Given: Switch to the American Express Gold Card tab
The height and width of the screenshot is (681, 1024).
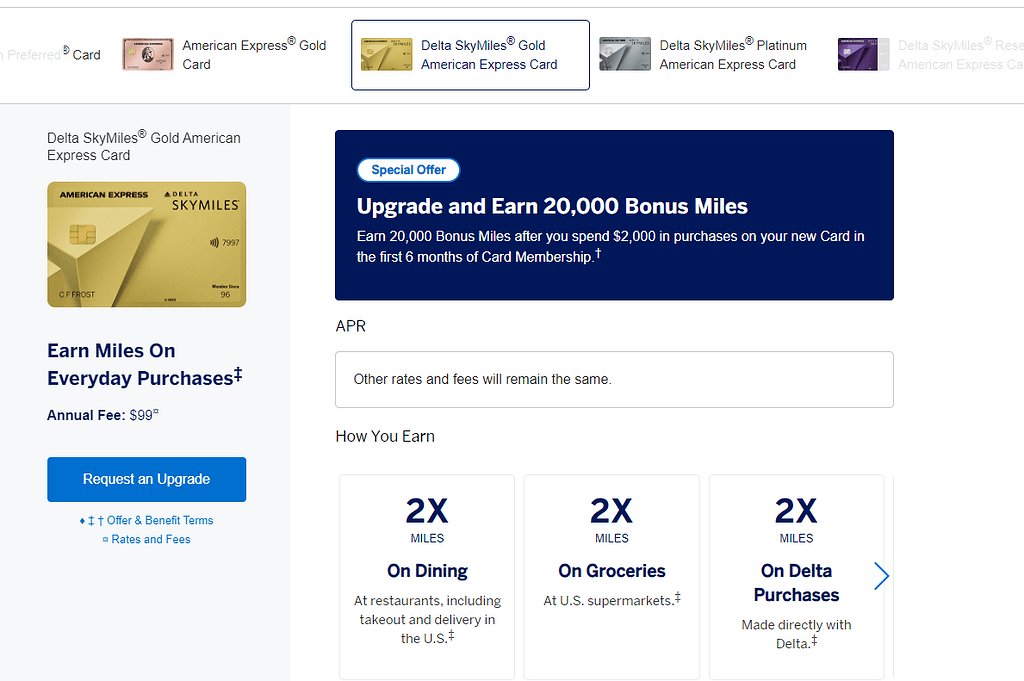Looking at the screenshot, I should point(252,54).
